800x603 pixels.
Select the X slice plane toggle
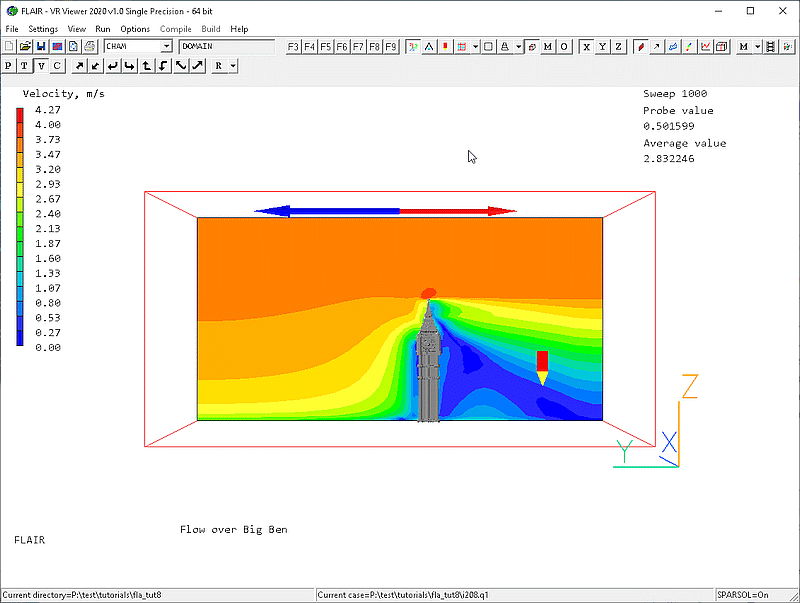pyautogui.click(x=587, y=47)
